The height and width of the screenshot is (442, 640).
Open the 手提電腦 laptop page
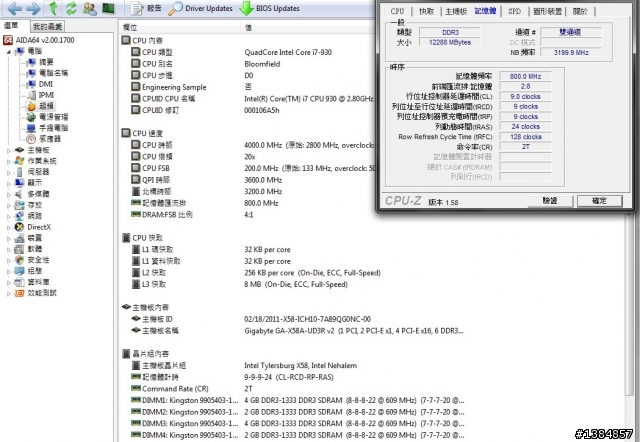tap(47, 128)
